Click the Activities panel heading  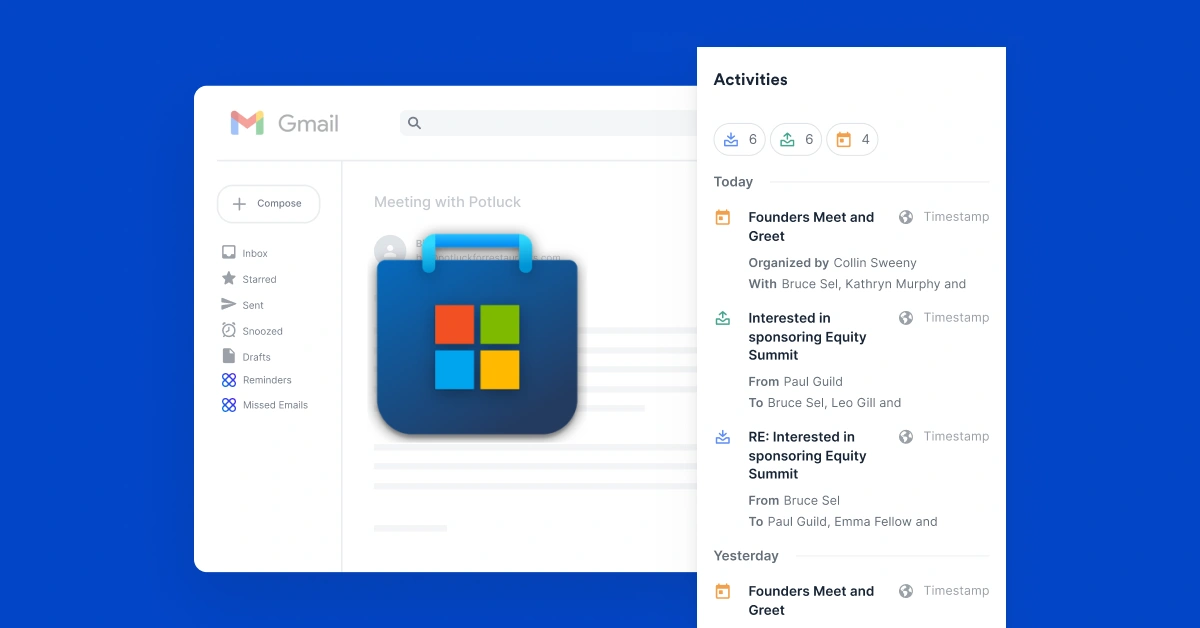(750, 80)
